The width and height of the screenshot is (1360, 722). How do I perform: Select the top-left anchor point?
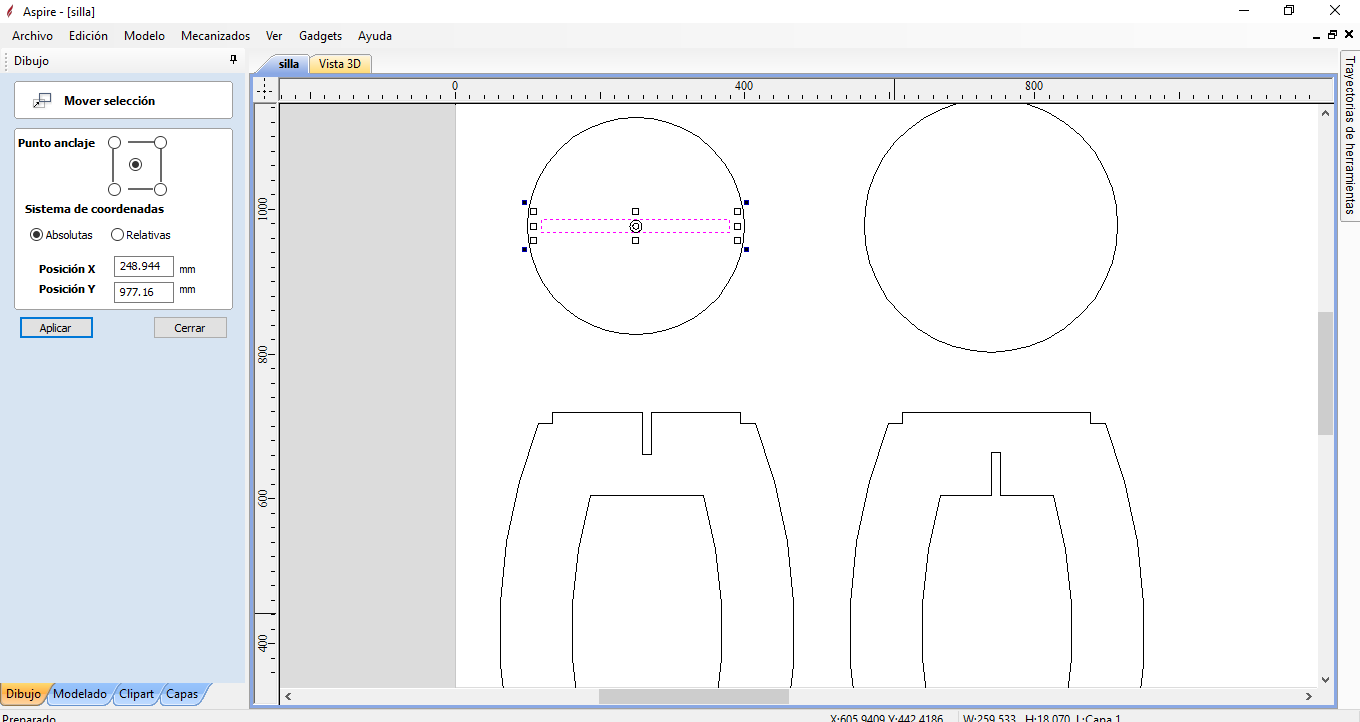(x=114, y=143)
